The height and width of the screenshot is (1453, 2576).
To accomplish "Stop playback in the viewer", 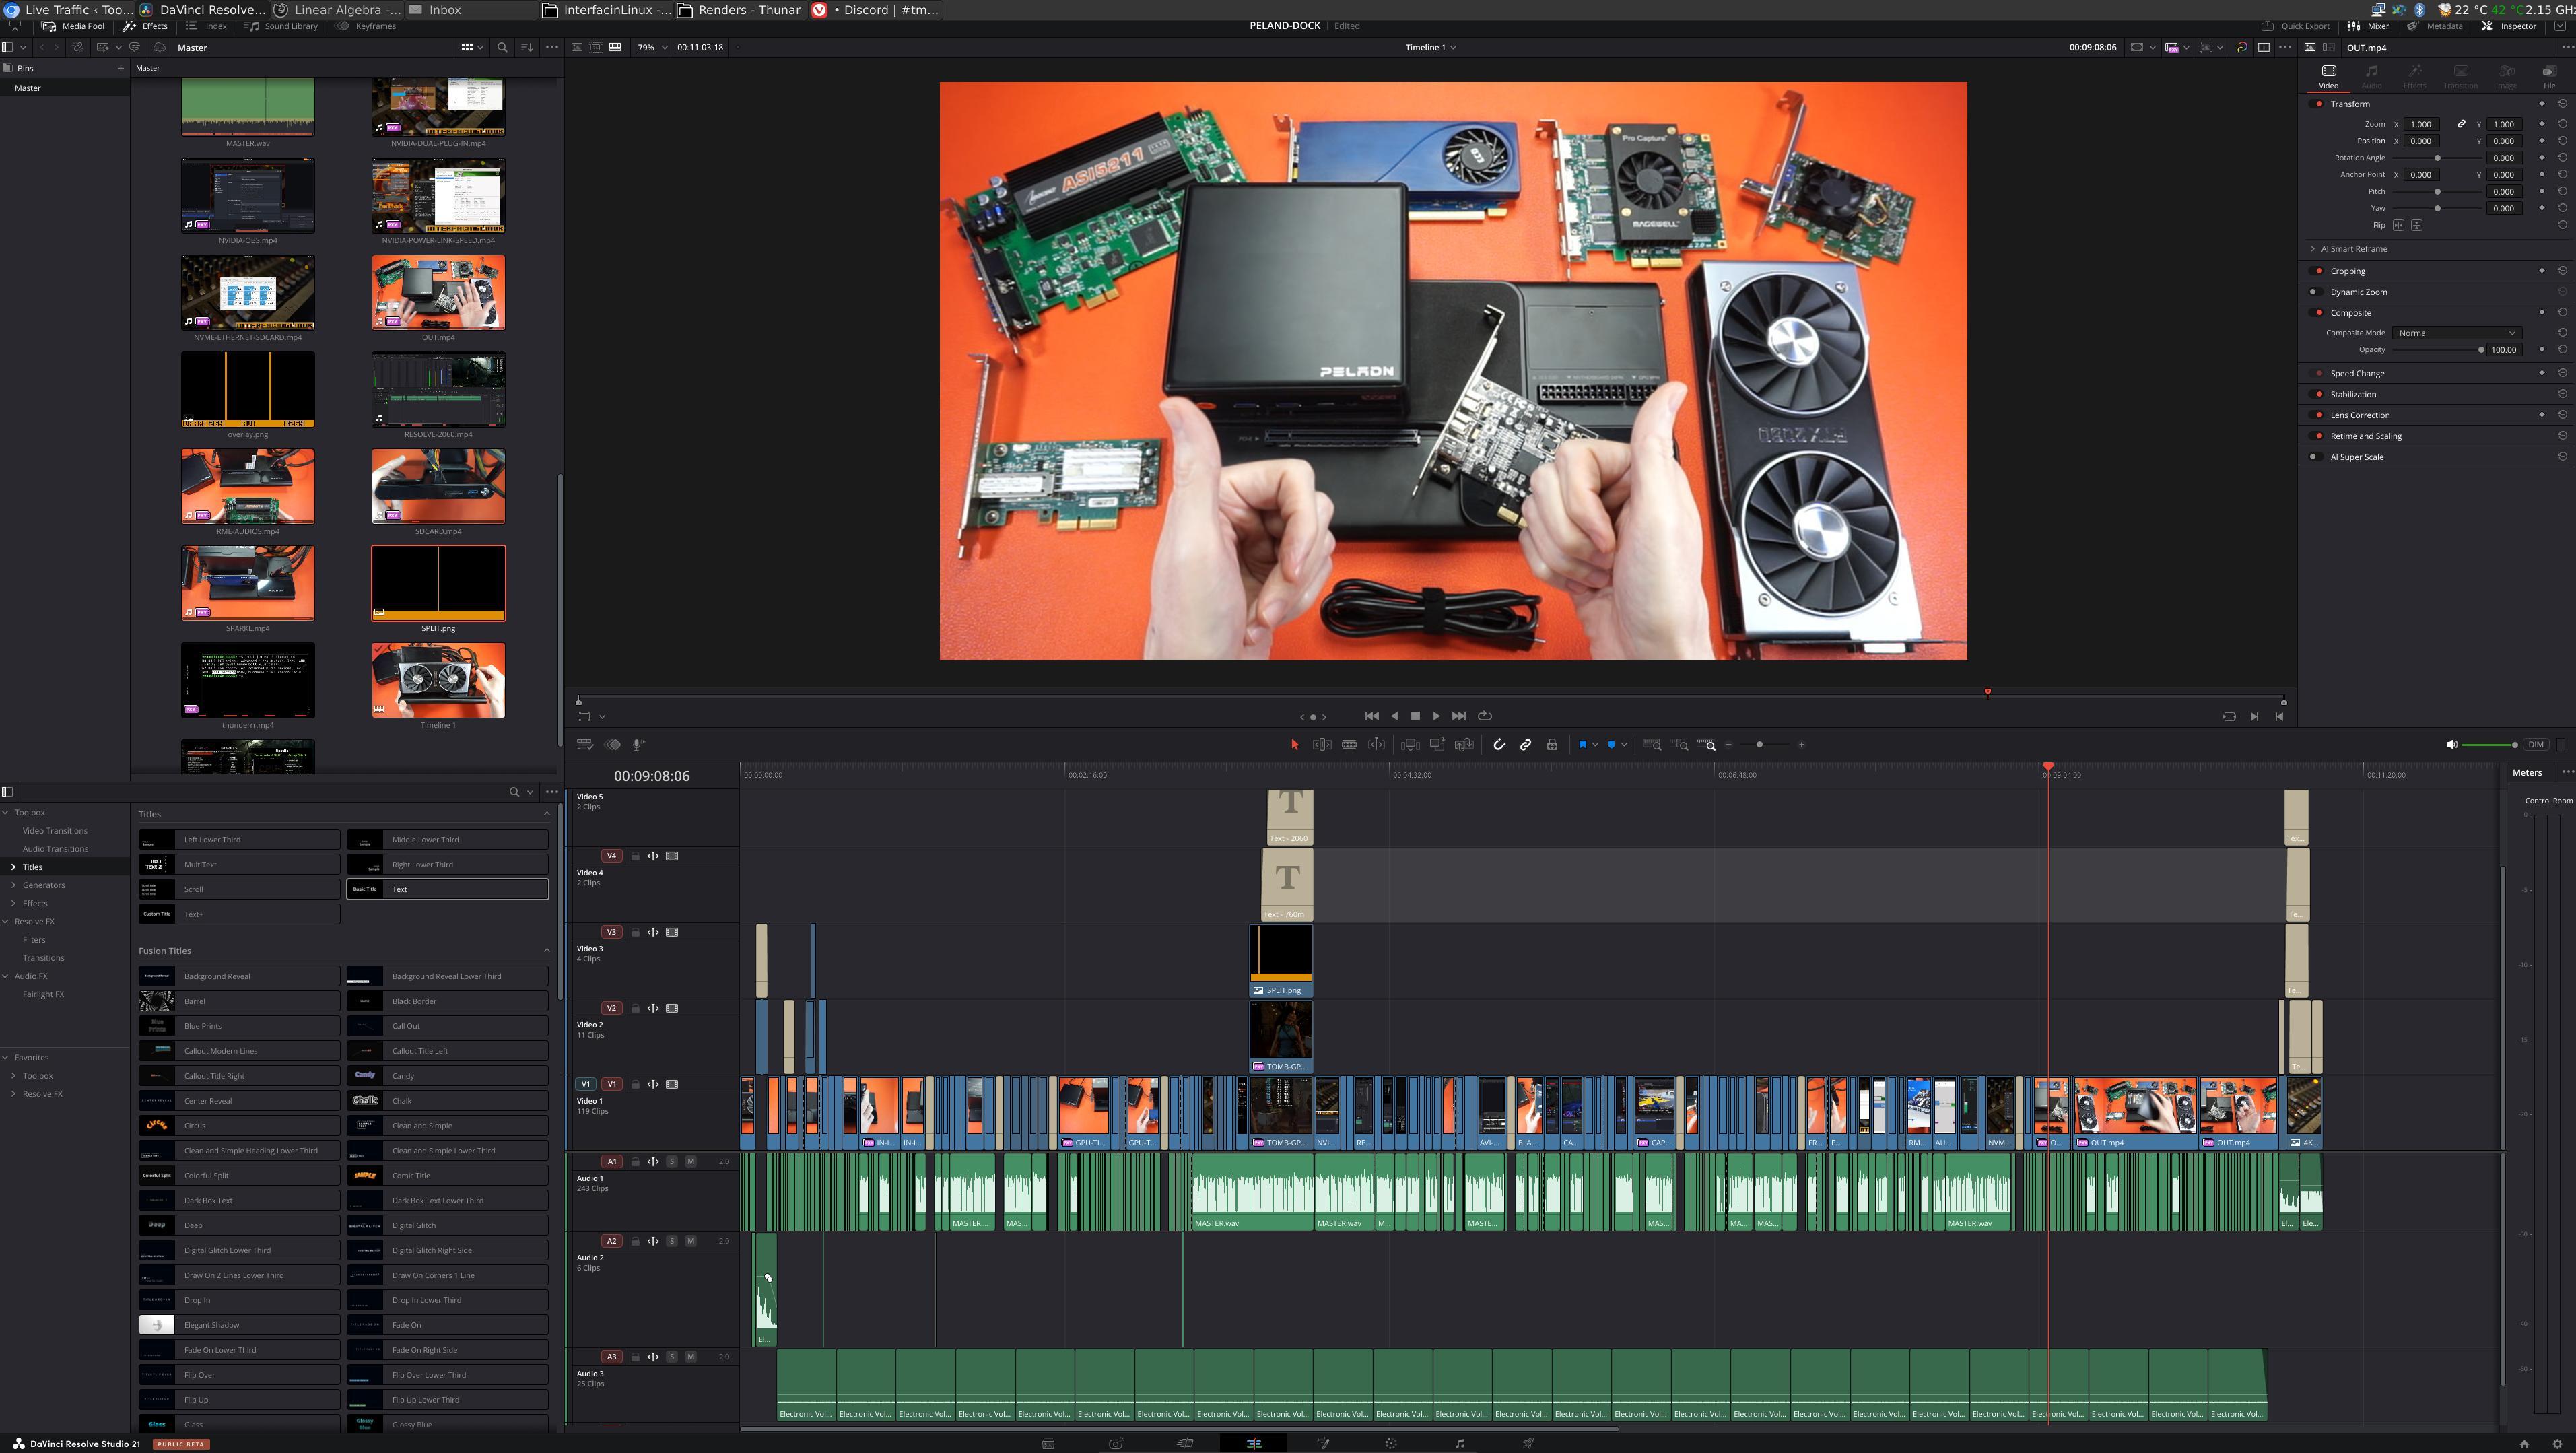I will (1415, 716).
